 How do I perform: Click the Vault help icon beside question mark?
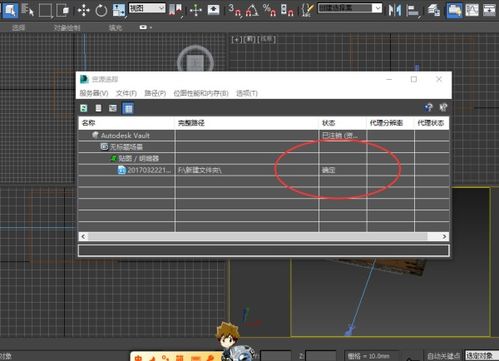pyautogui.click(x=443, y=107)
